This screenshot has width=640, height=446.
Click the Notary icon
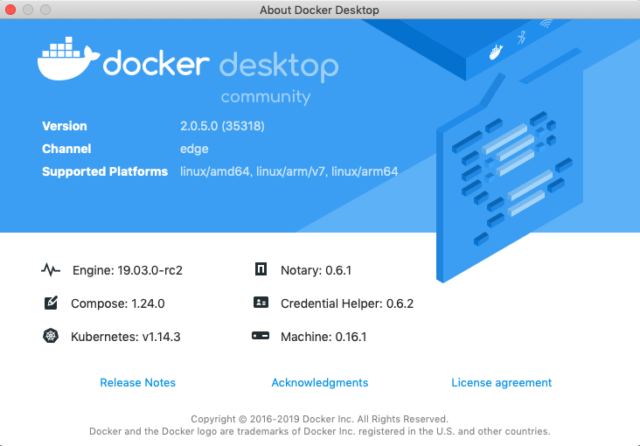click(261, 269)
